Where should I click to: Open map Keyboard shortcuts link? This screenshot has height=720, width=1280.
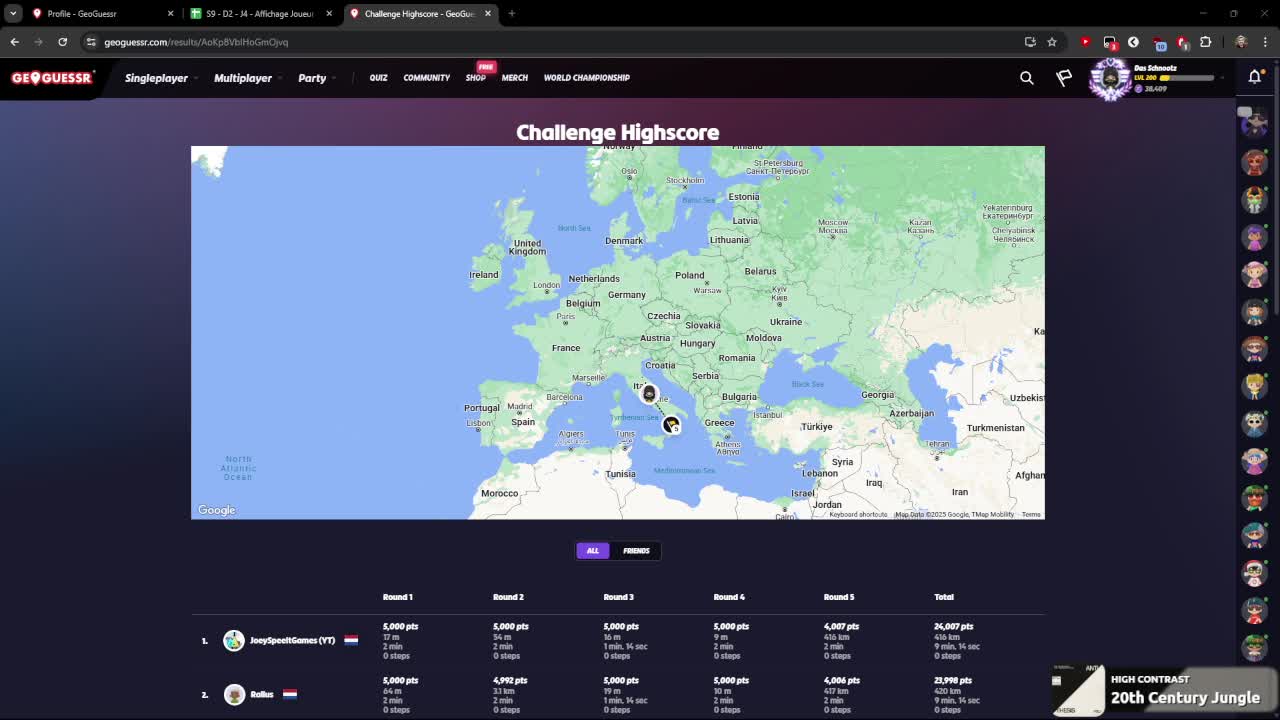pos(858,514)
